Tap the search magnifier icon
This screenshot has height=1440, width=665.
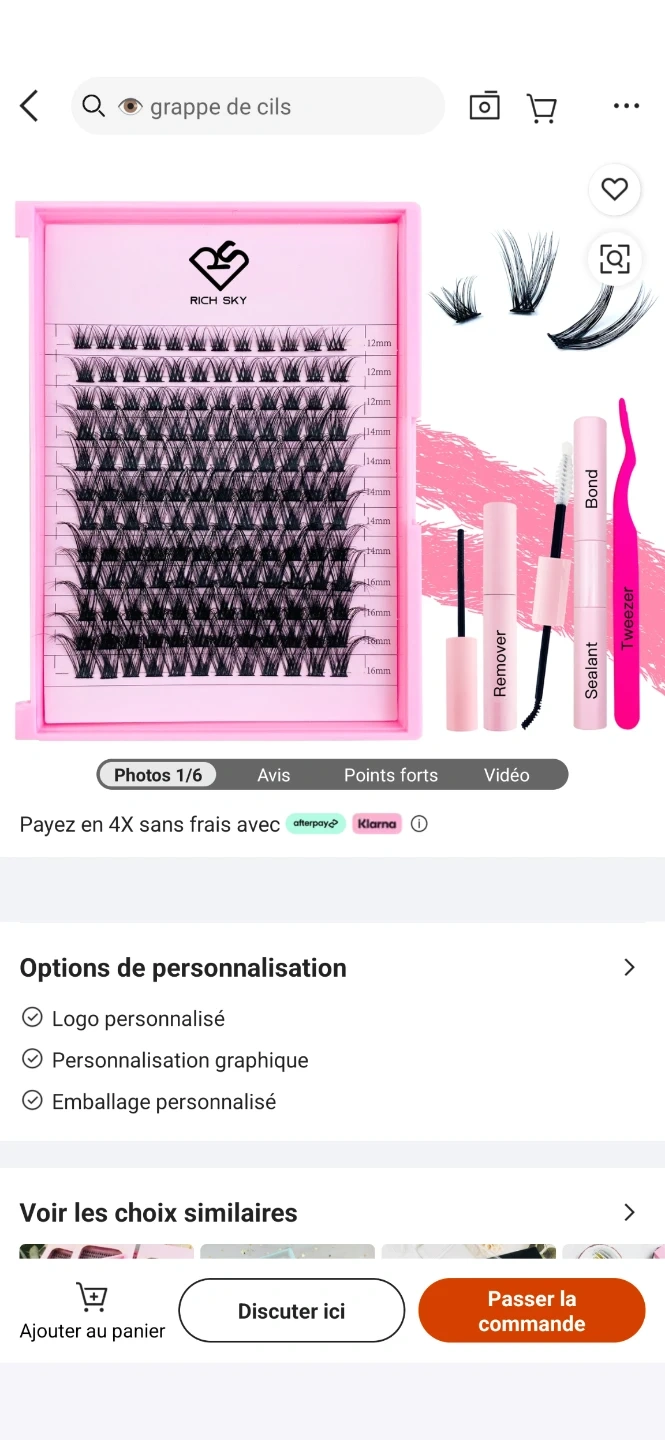coord(93,106)
